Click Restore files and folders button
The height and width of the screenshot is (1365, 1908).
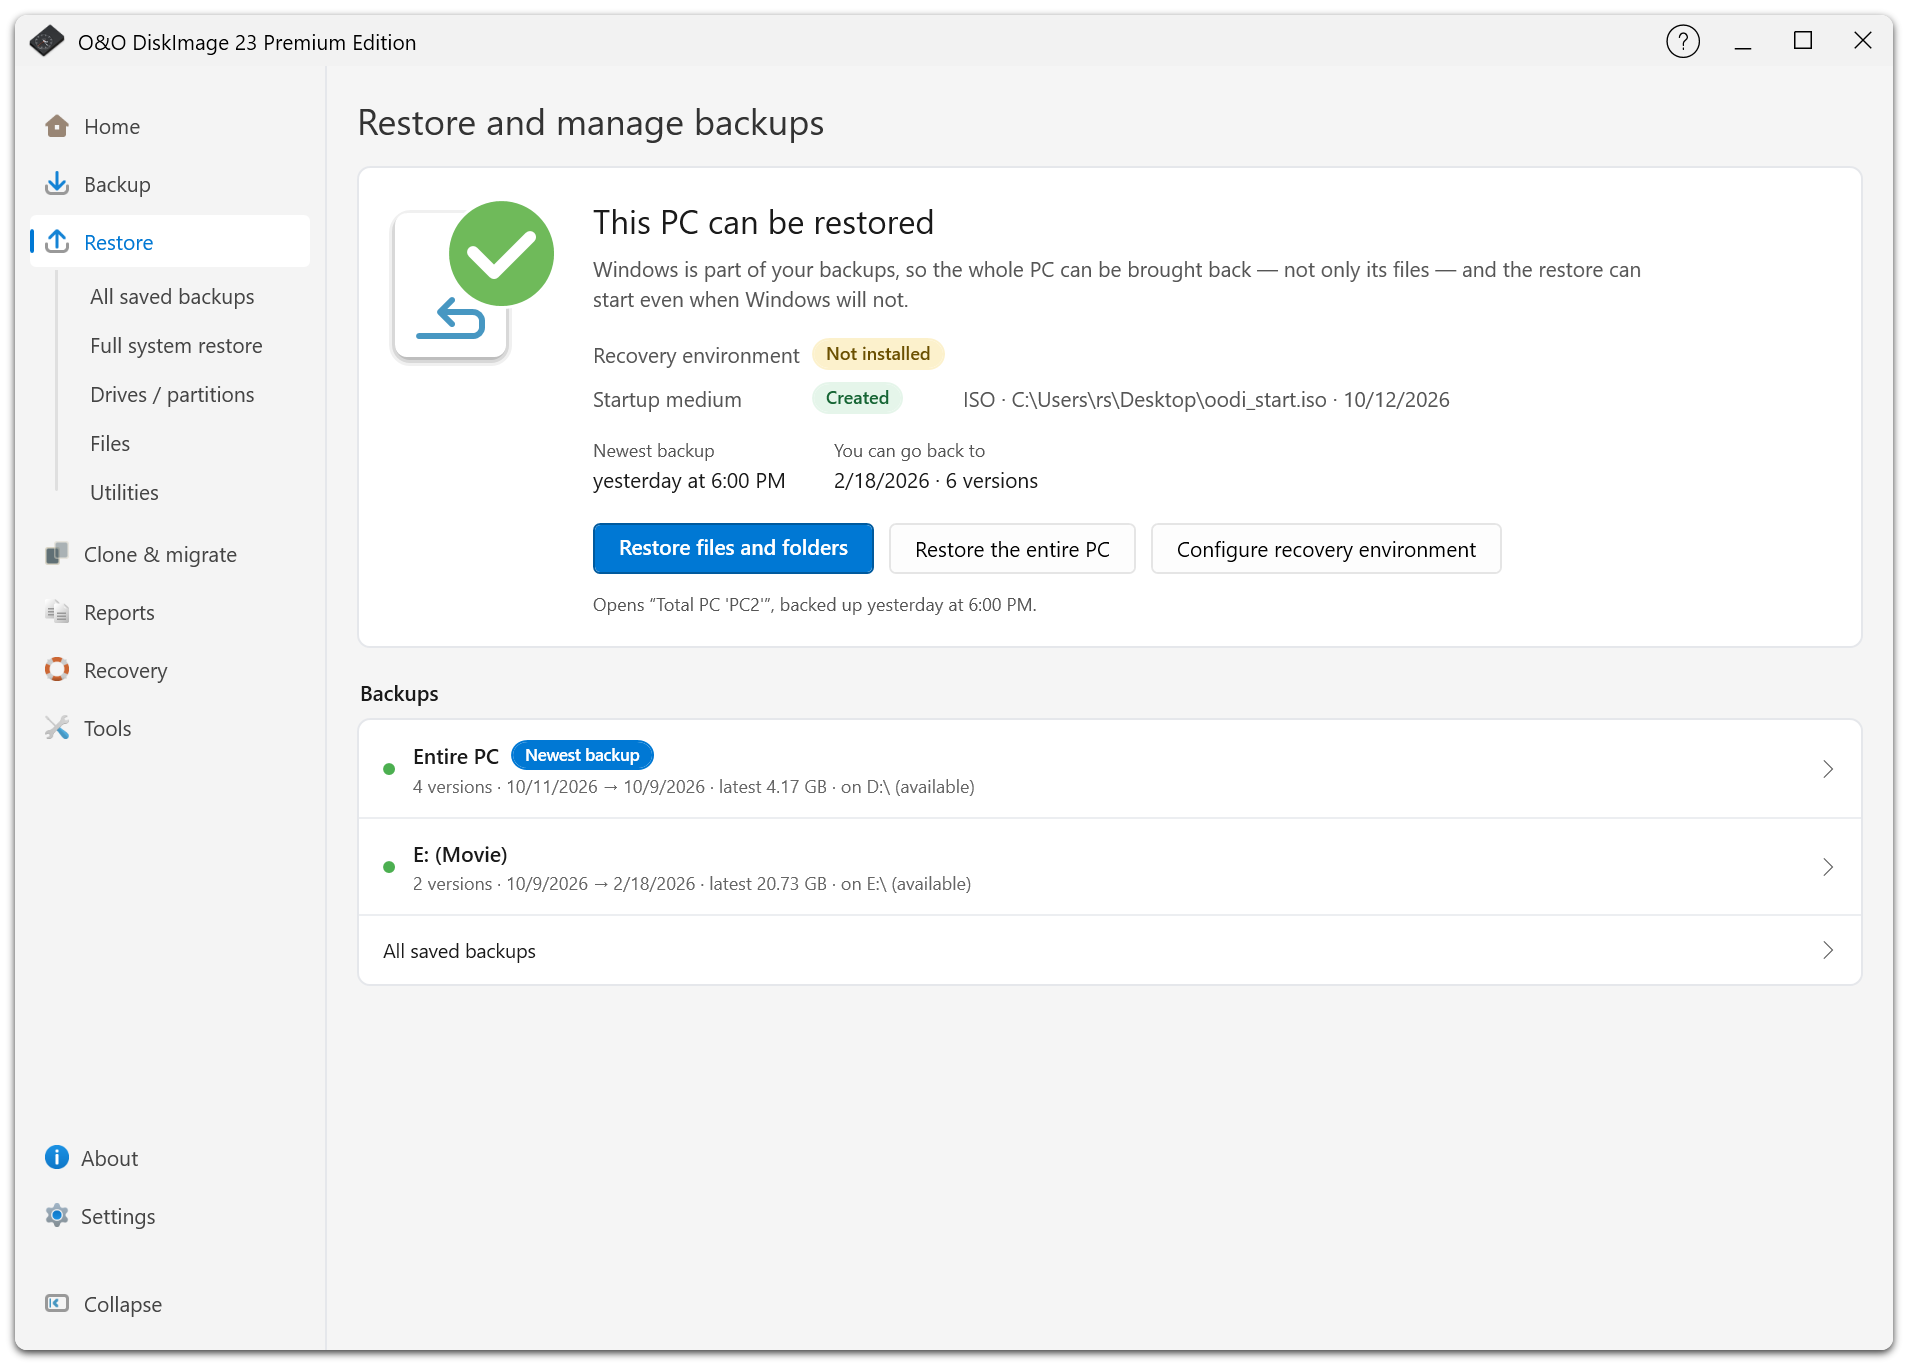[733, 548]
